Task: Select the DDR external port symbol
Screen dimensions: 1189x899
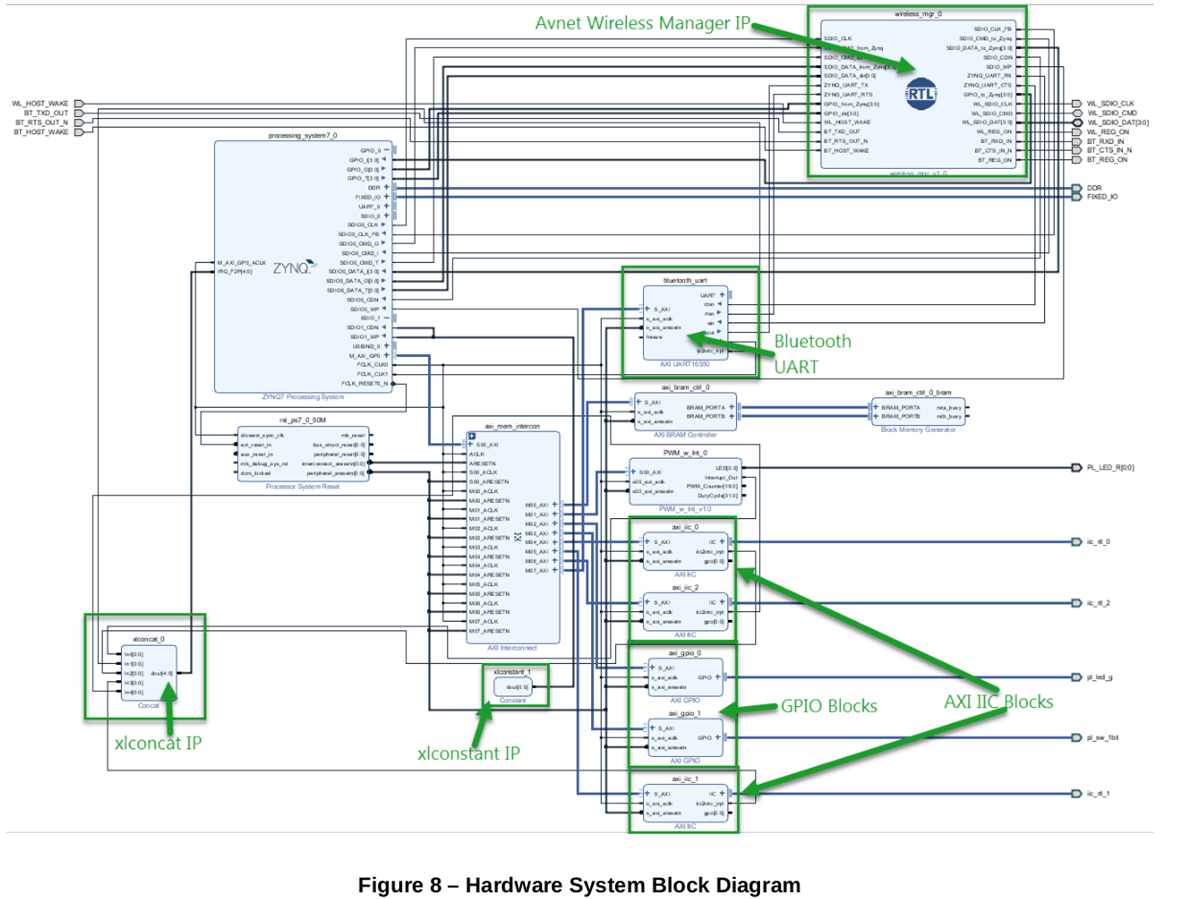Action: point(1077,188)
